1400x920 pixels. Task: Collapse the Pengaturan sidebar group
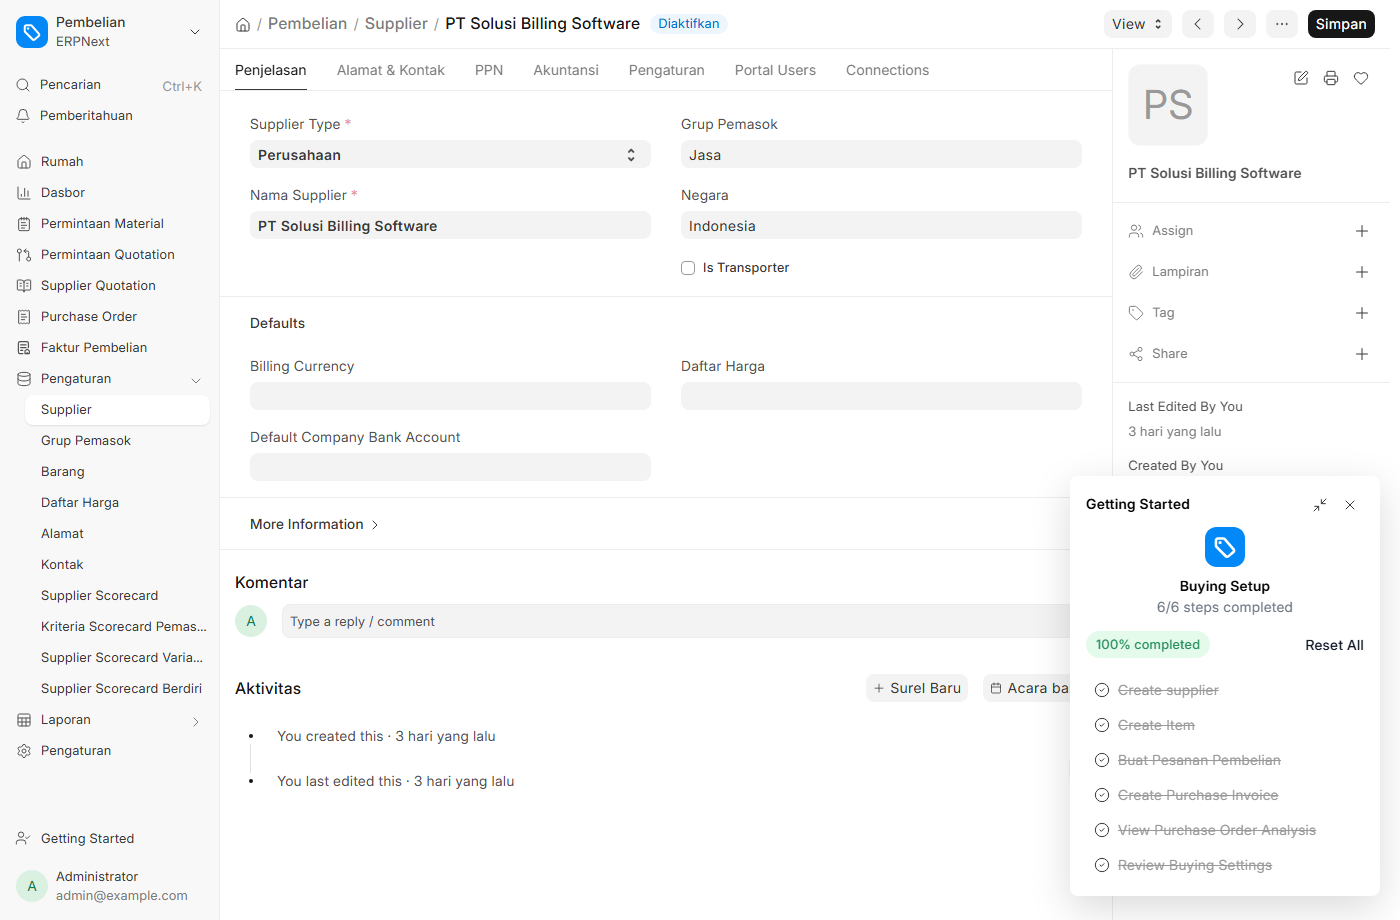click(x=196, y=380)
